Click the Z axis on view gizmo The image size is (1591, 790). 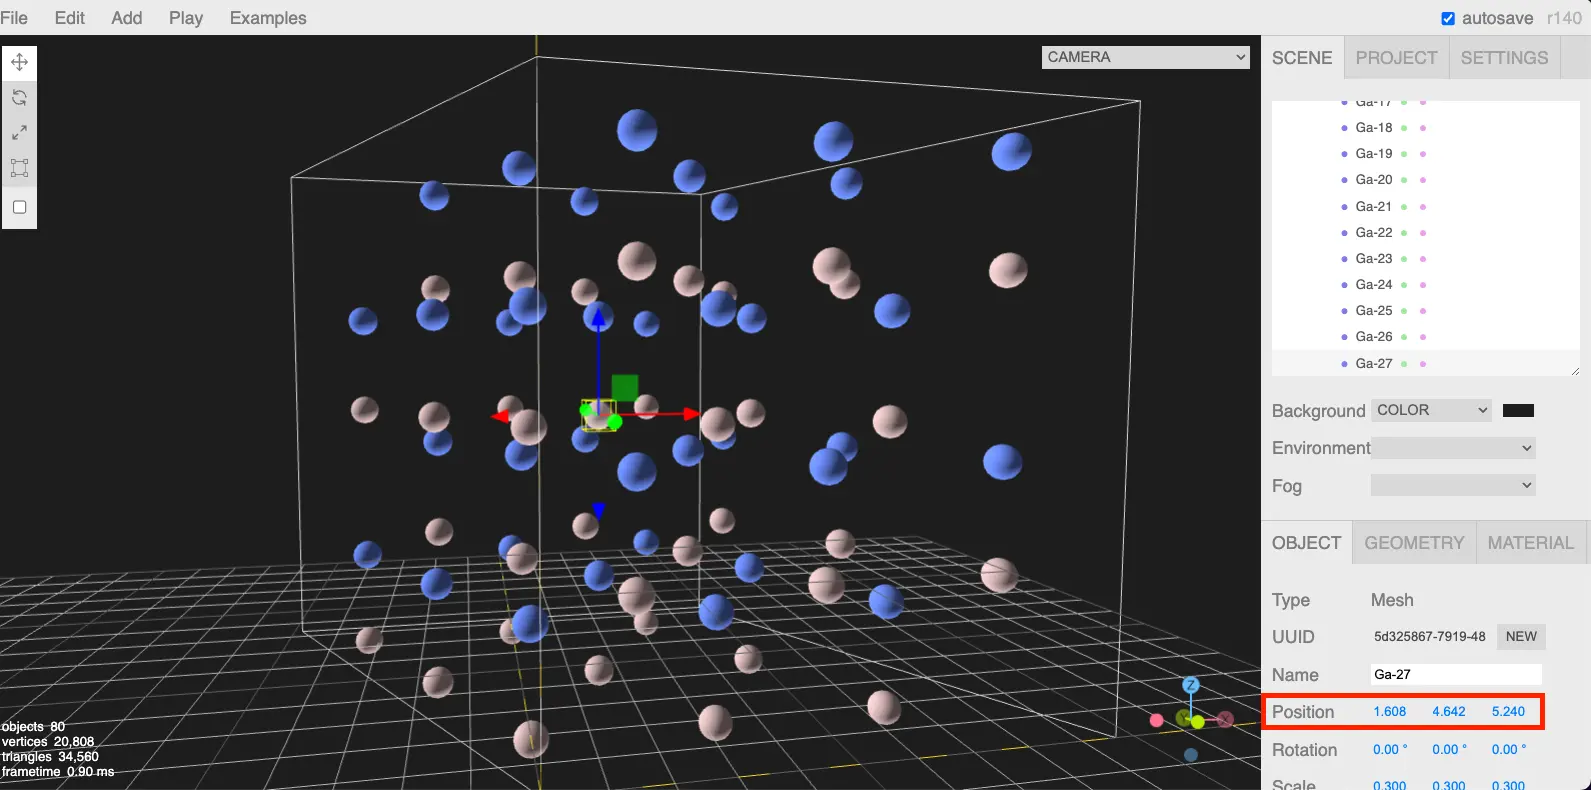1190,685
